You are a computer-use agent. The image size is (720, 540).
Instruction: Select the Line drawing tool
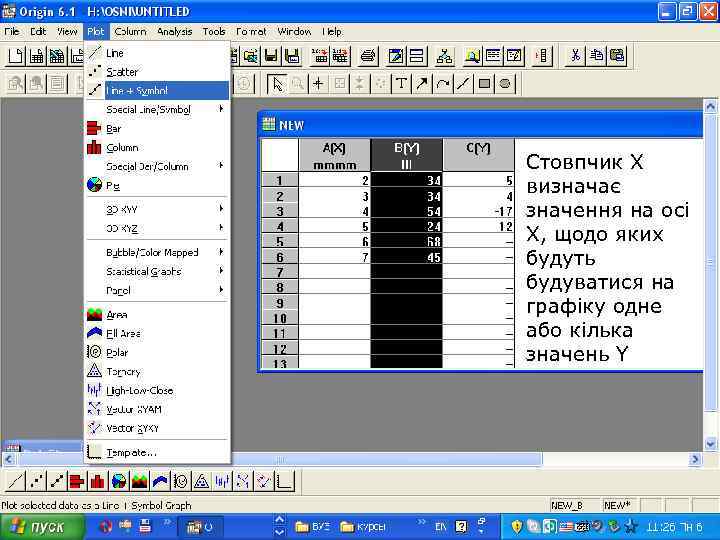(x=463, y=84)
